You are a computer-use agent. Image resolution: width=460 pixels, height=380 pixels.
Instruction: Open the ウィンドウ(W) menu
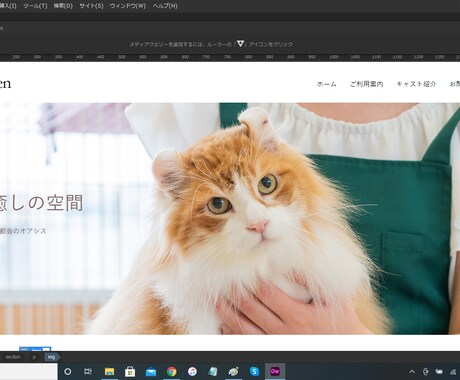pos(128,6)
